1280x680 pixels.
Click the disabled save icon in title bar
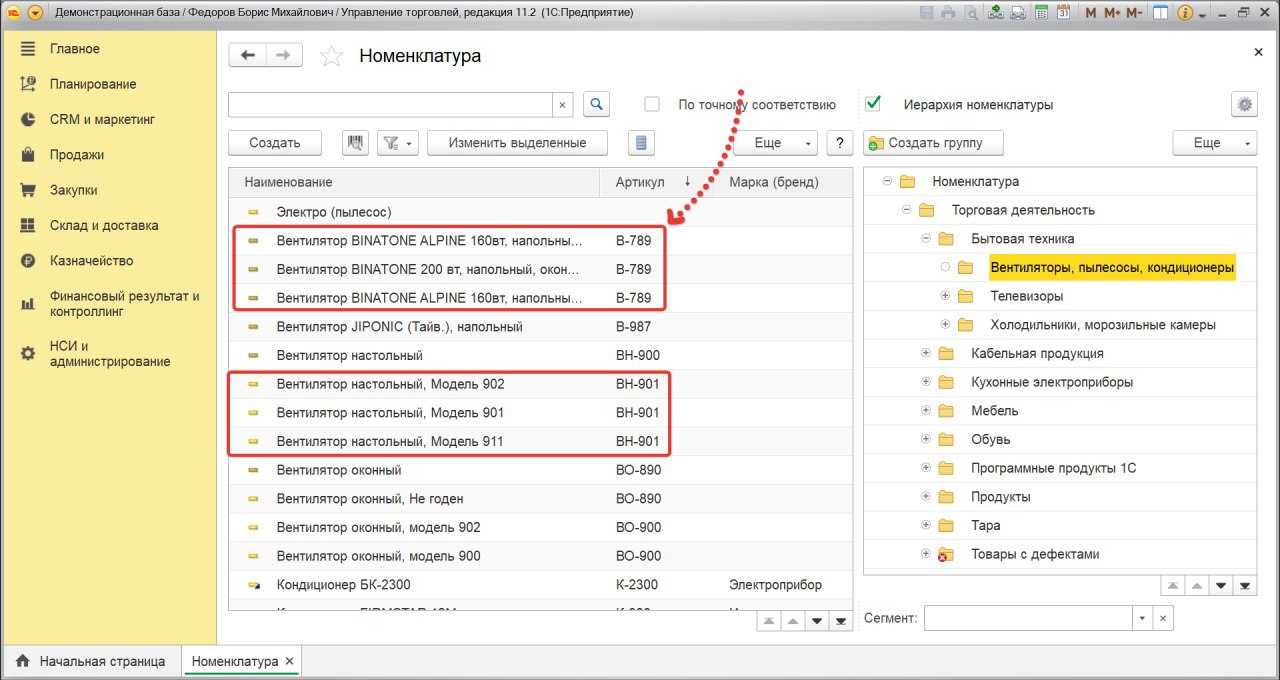click(x=926, y=13)
